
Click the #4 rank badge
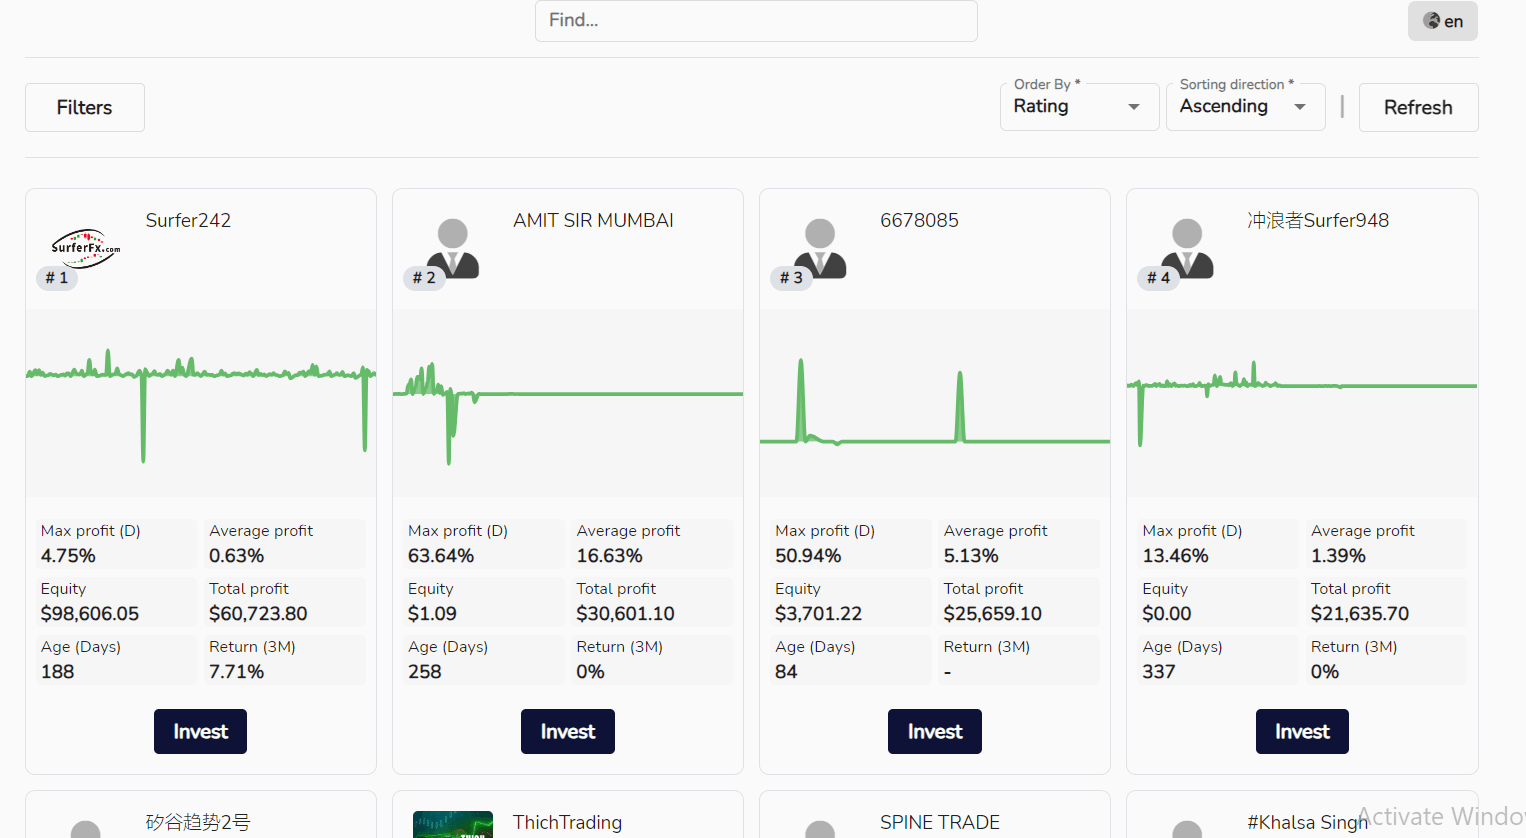tap(1158, 278)
